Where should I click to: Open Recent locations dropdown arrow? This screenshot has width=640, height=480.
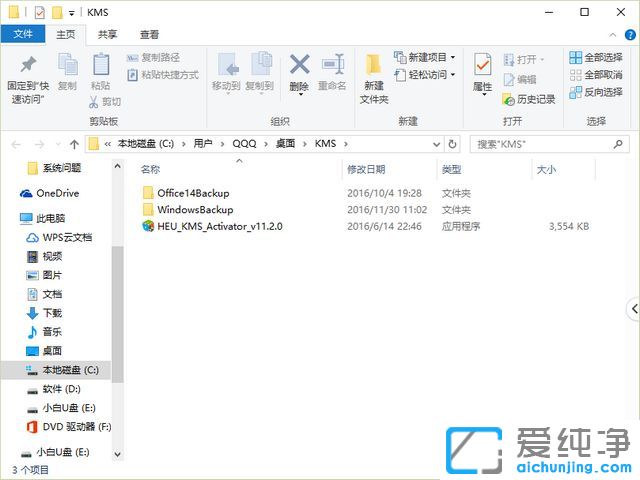(x=58, y=144)
